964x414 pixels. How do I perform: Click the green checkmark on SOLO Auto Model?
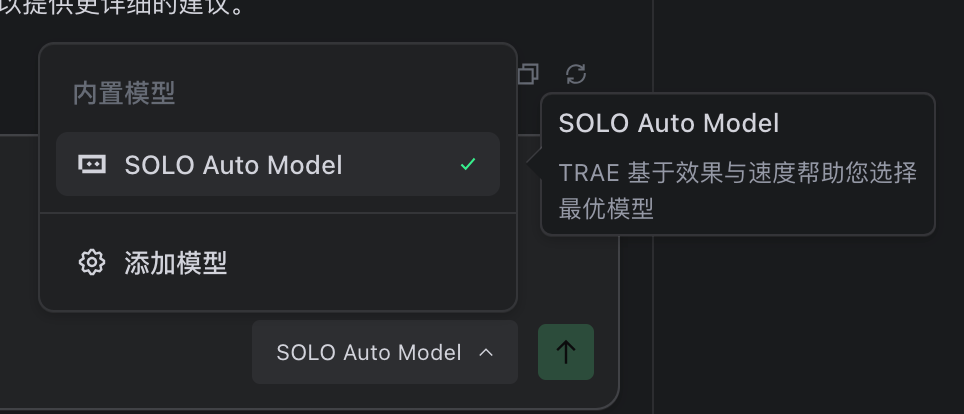click(467, 165)
